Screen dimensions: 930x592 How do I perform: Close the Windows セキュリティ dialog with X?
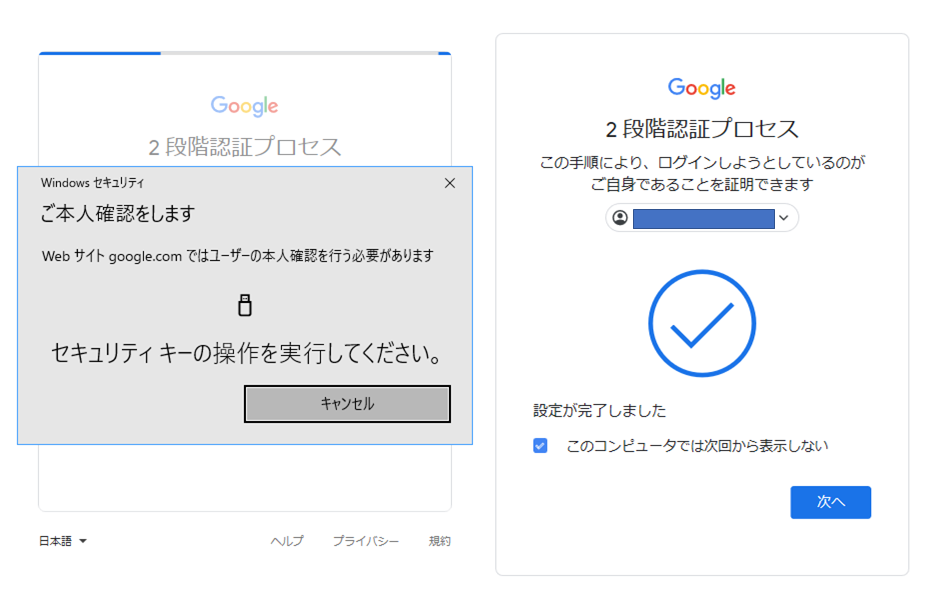[450, 183]
